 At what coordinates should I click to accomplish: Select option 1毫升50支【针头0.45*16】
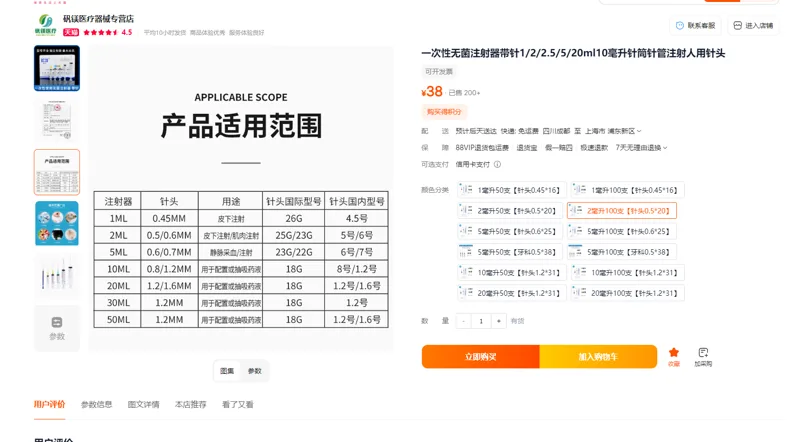(512, 190)
